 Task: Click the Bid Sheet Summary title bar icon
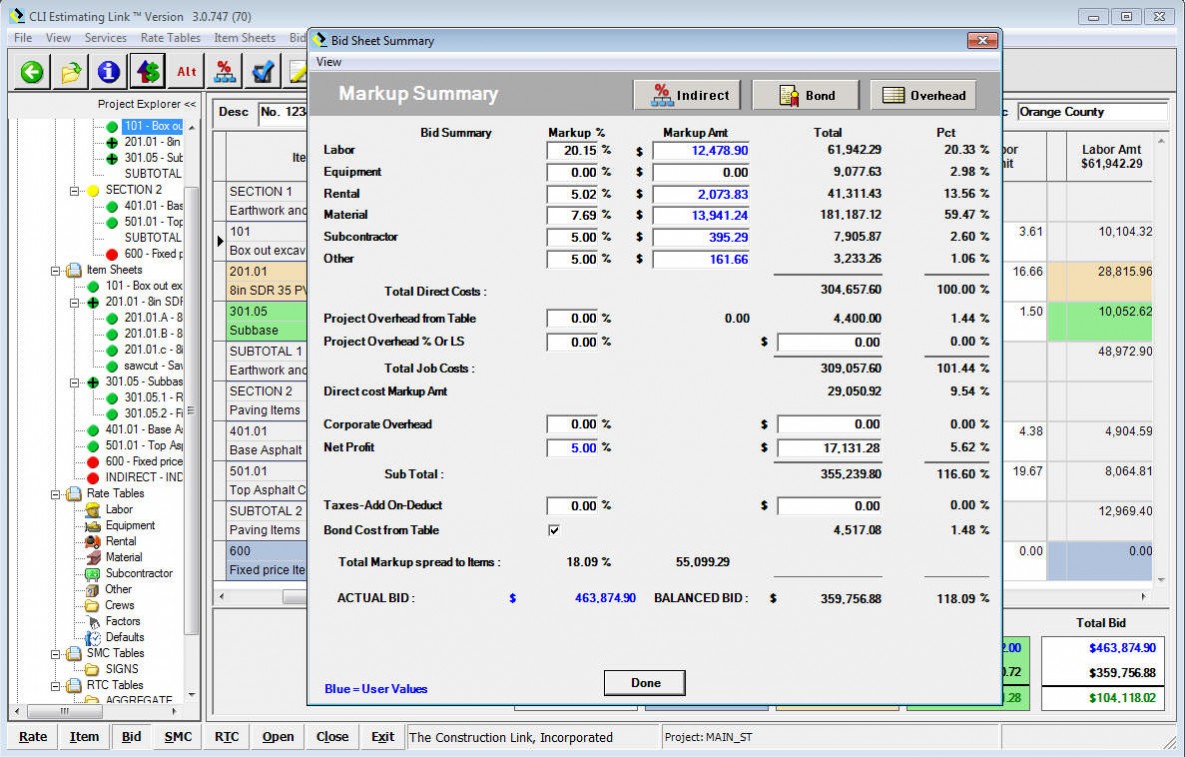pyautogui.click(x=320, y=40)
